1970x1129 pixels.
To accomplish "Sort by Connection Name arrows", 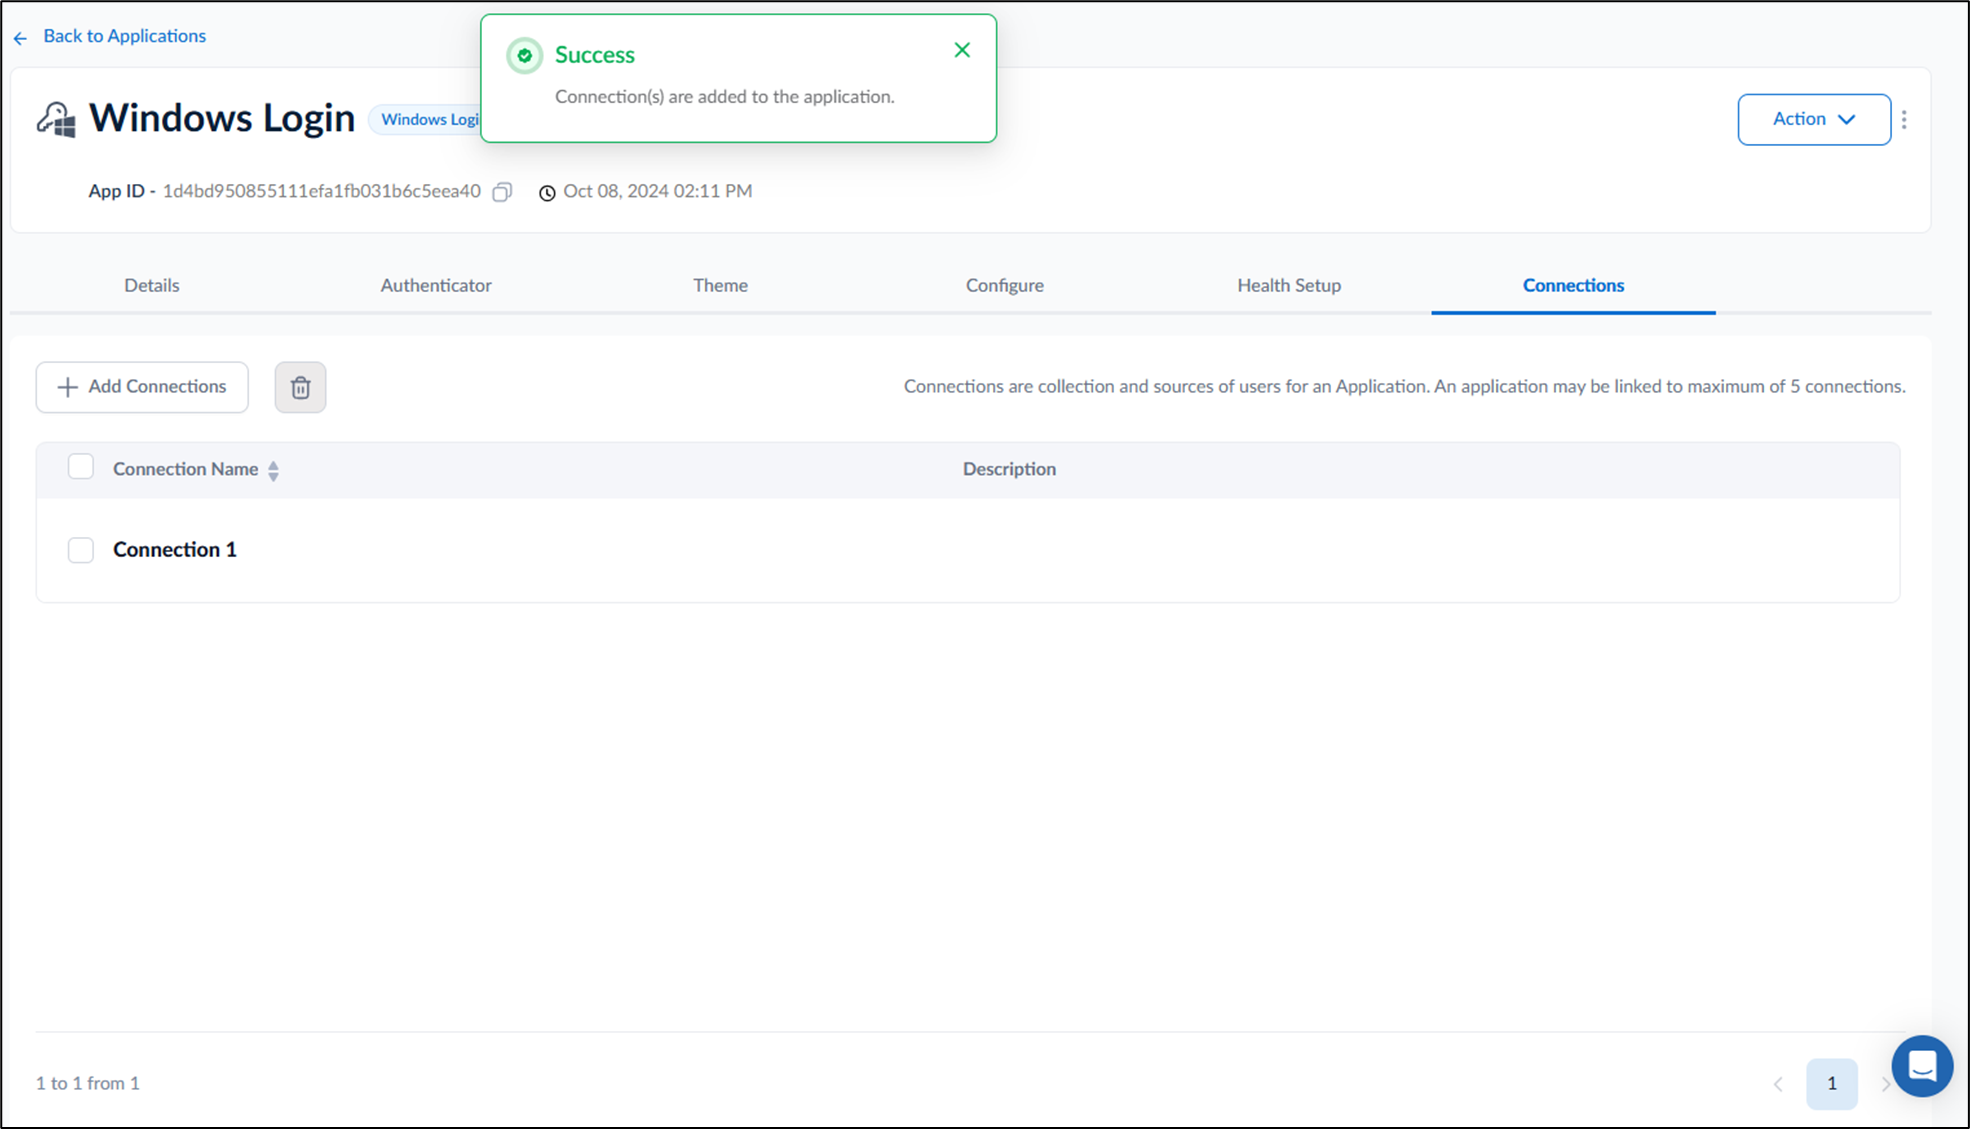I will (x=273, y=471).
